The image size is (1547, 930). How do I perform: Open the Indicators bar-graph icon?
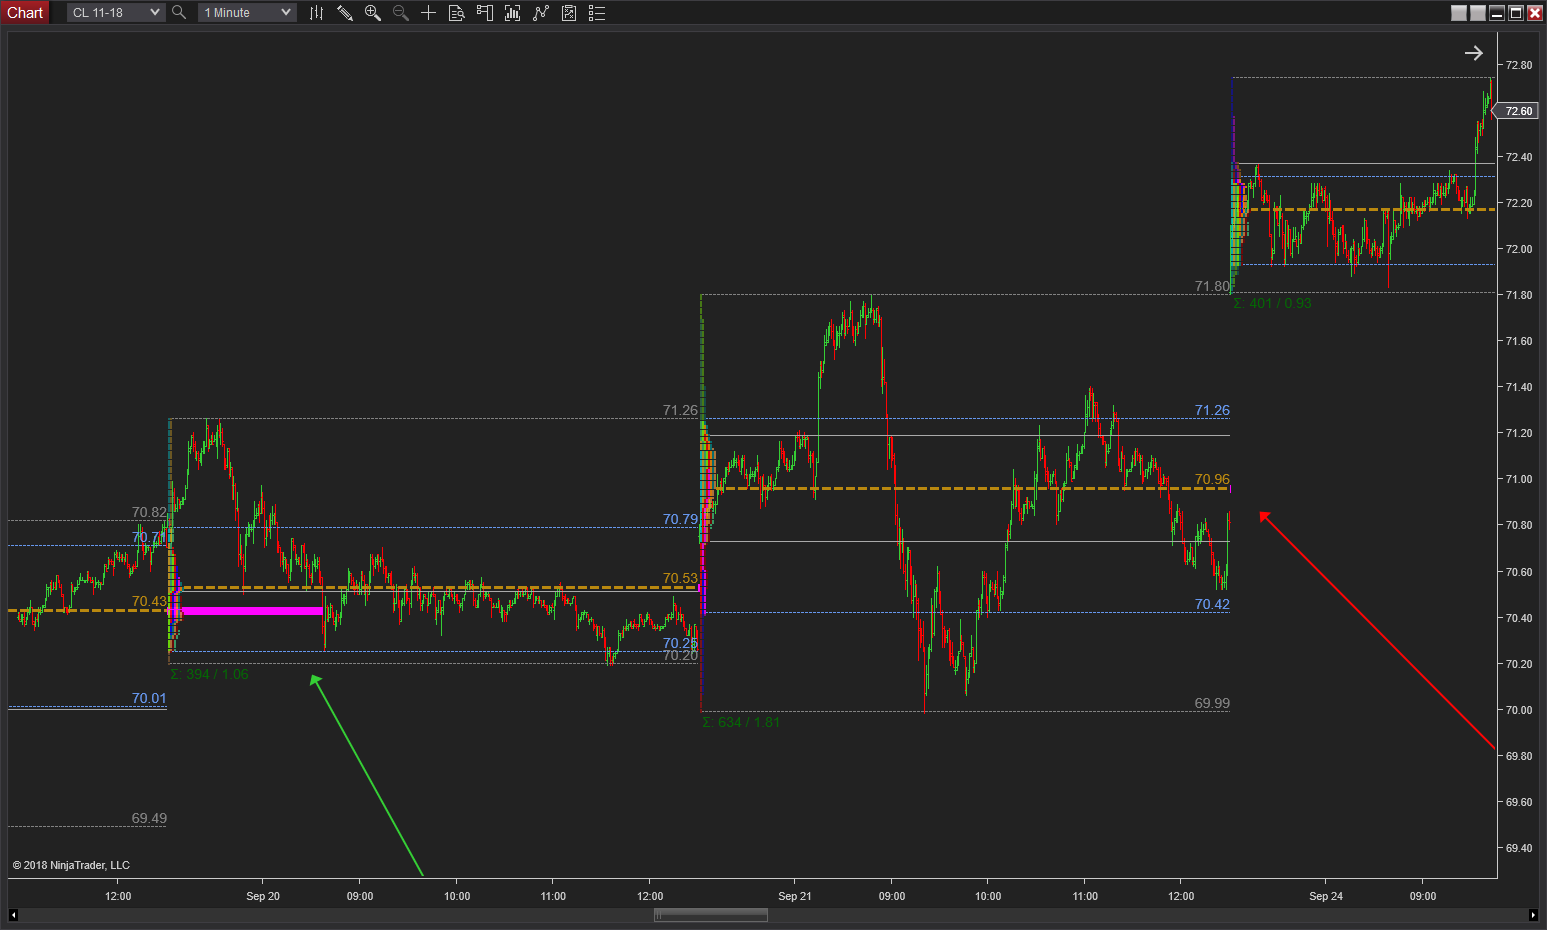tap(513, 13)
